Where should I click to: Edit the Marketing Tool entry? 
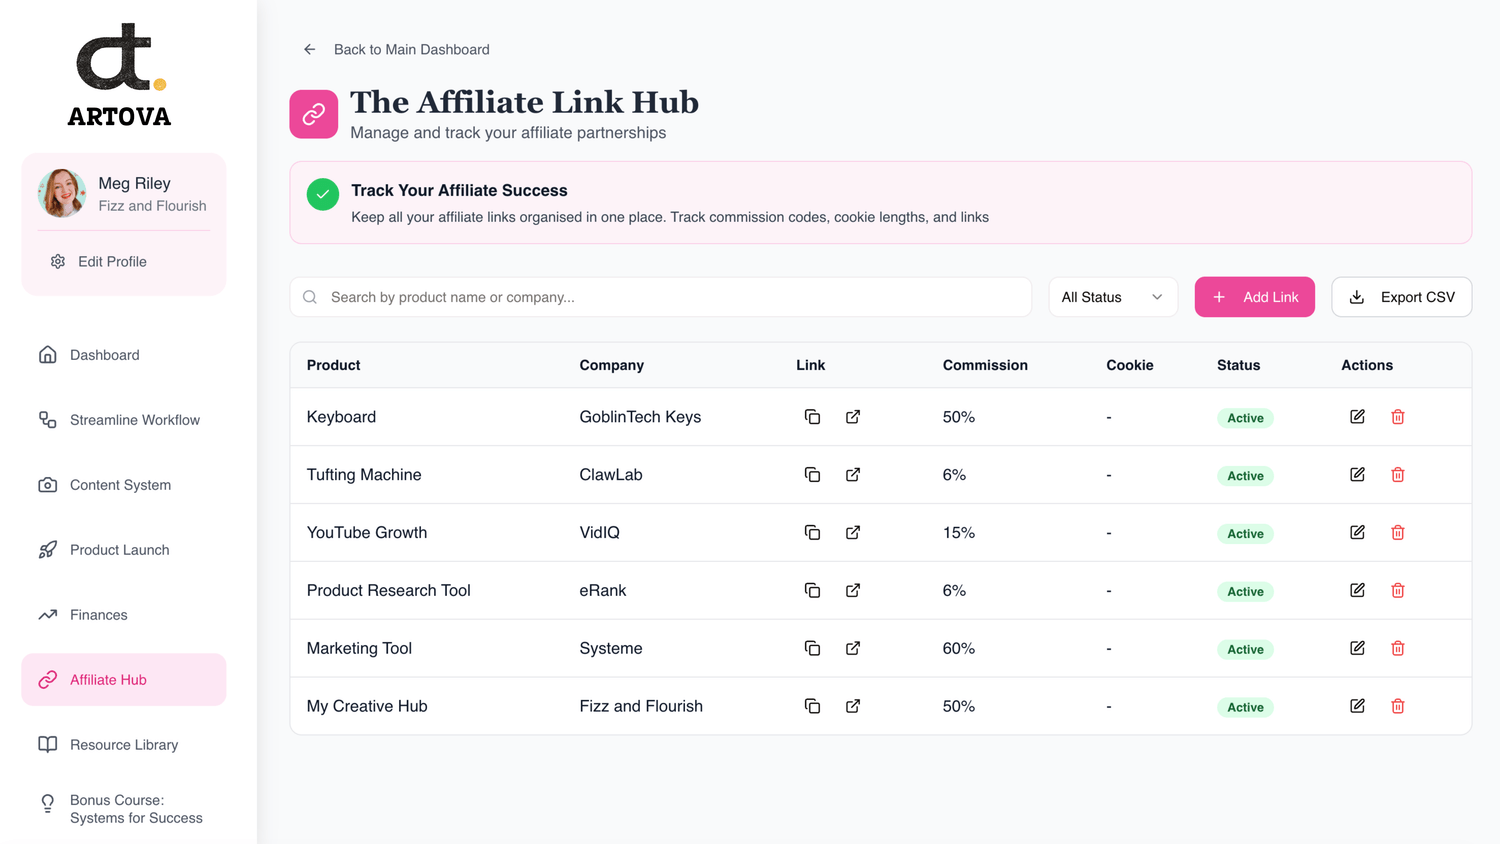click(x=1357, y=649)
